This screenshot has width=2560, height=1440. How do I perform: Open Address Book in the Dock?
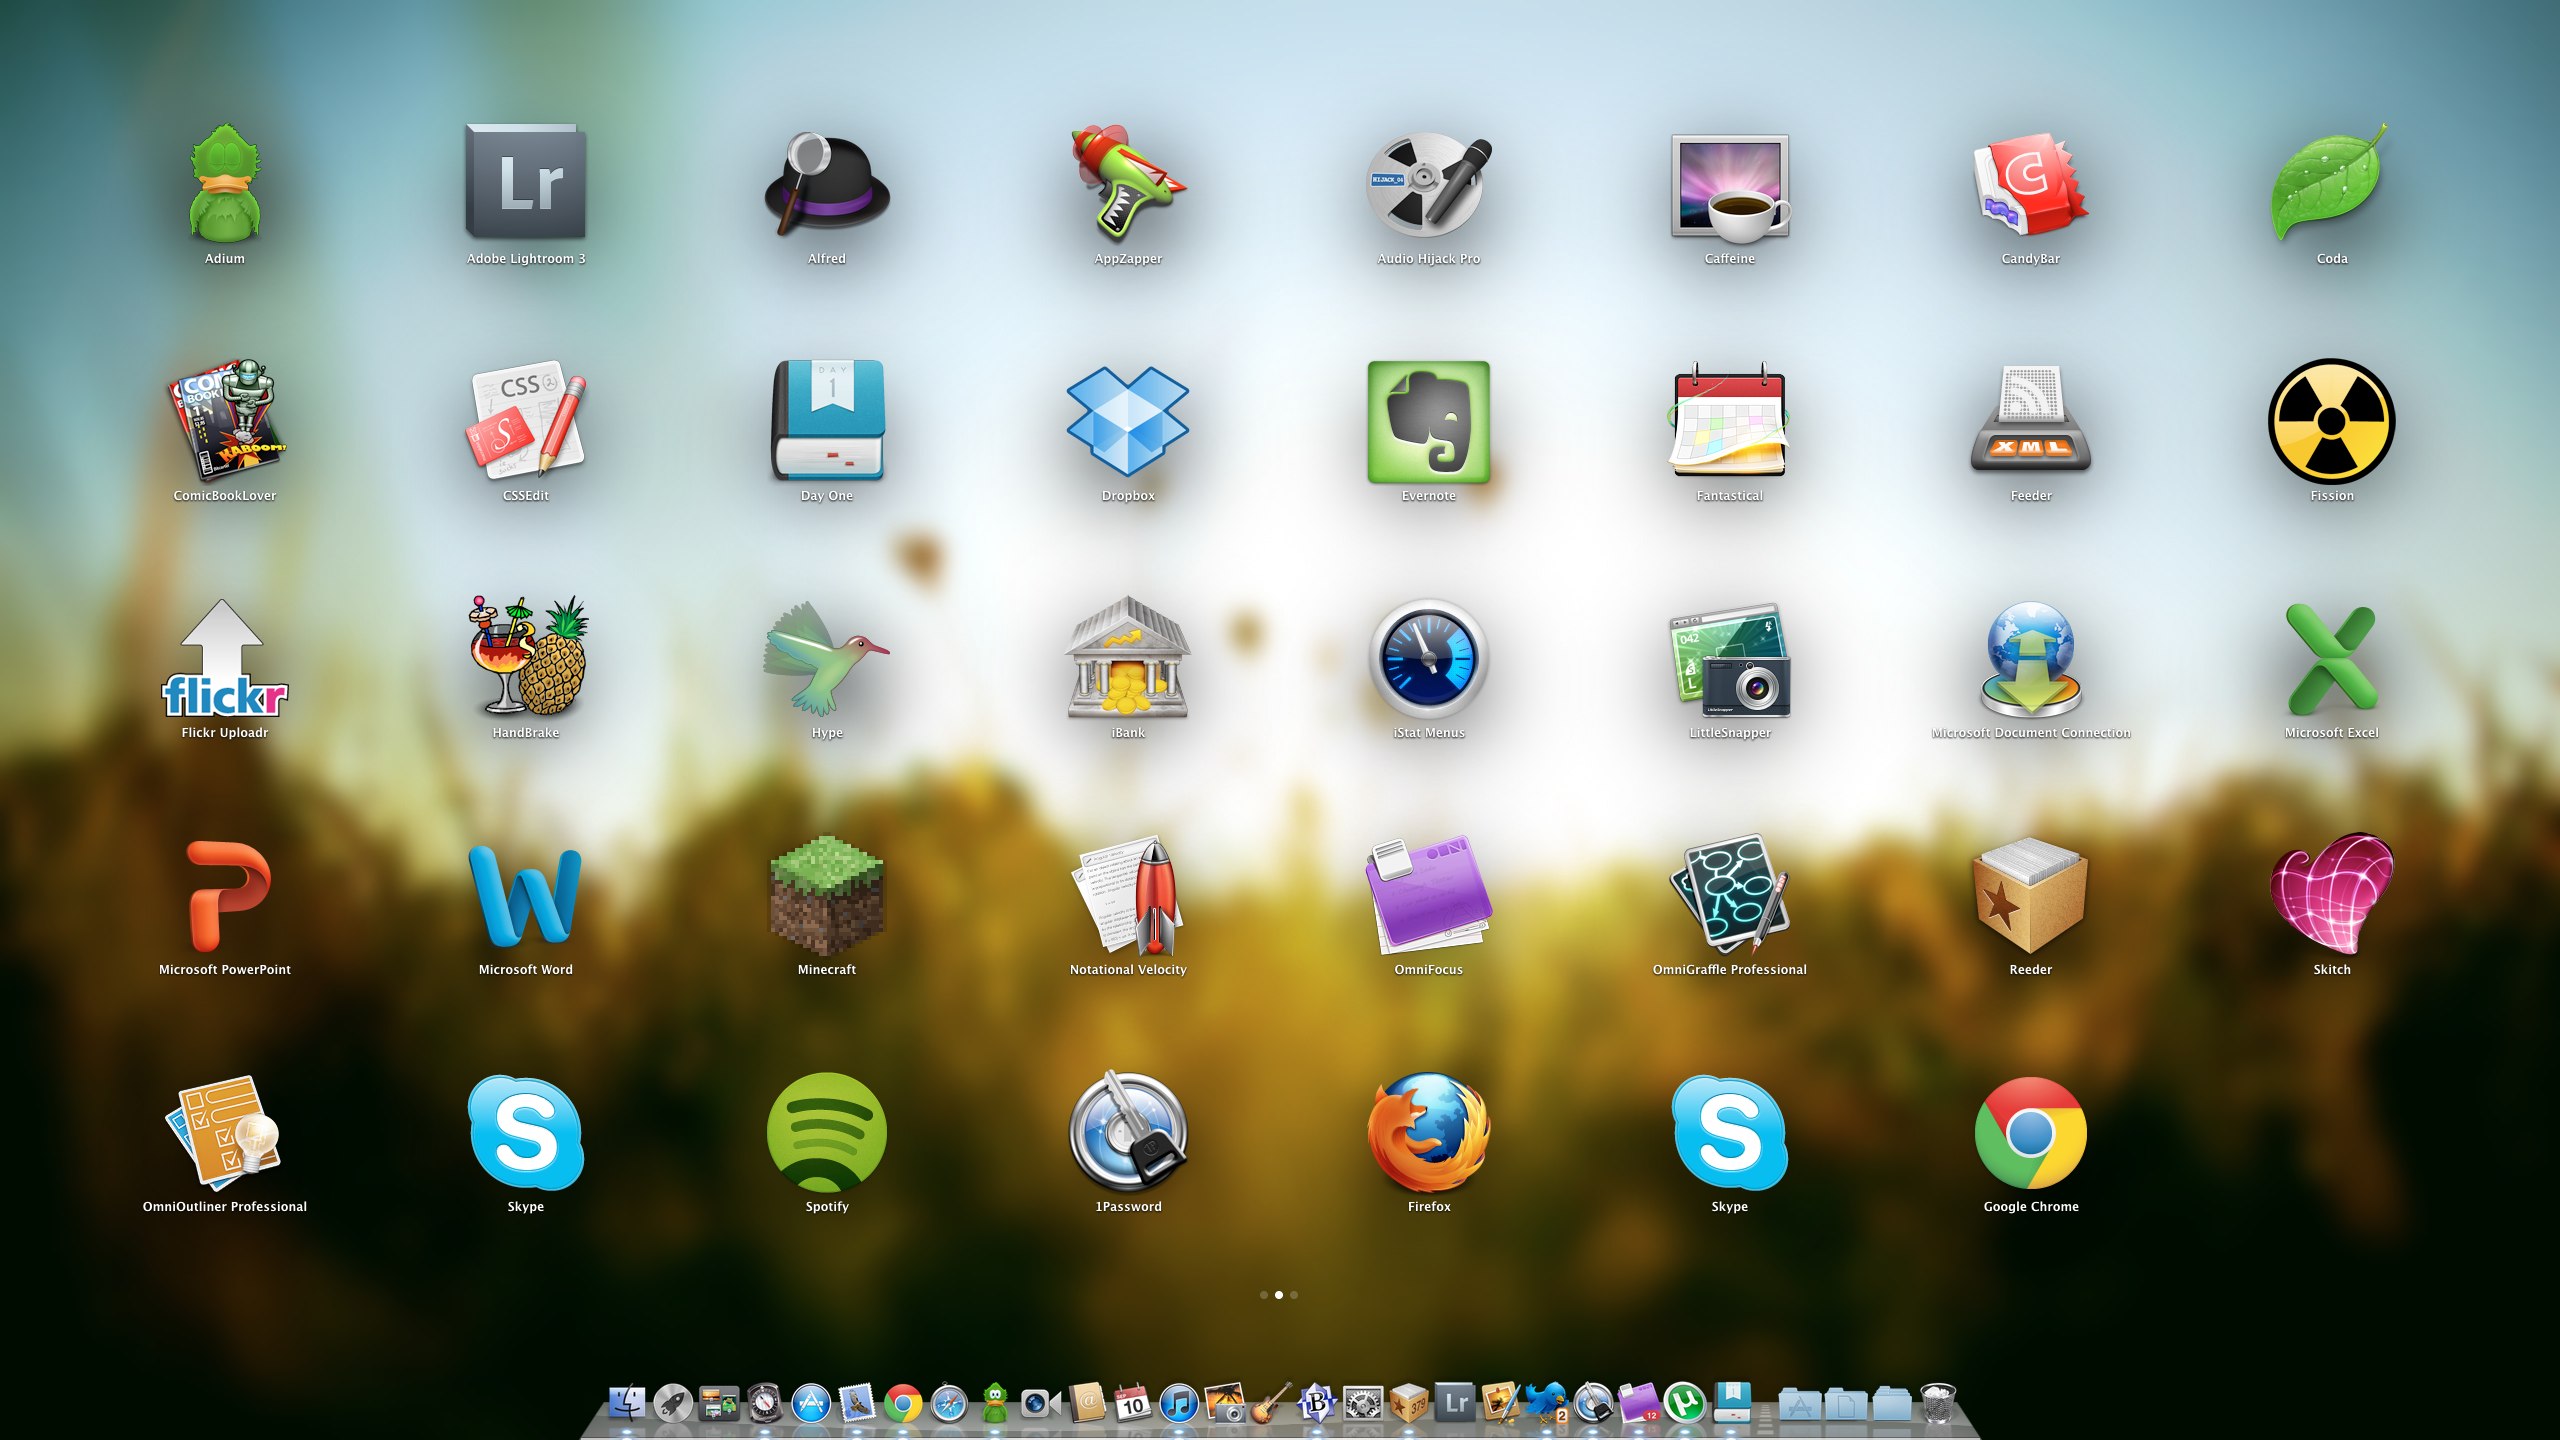(x=1087, y=1403)
